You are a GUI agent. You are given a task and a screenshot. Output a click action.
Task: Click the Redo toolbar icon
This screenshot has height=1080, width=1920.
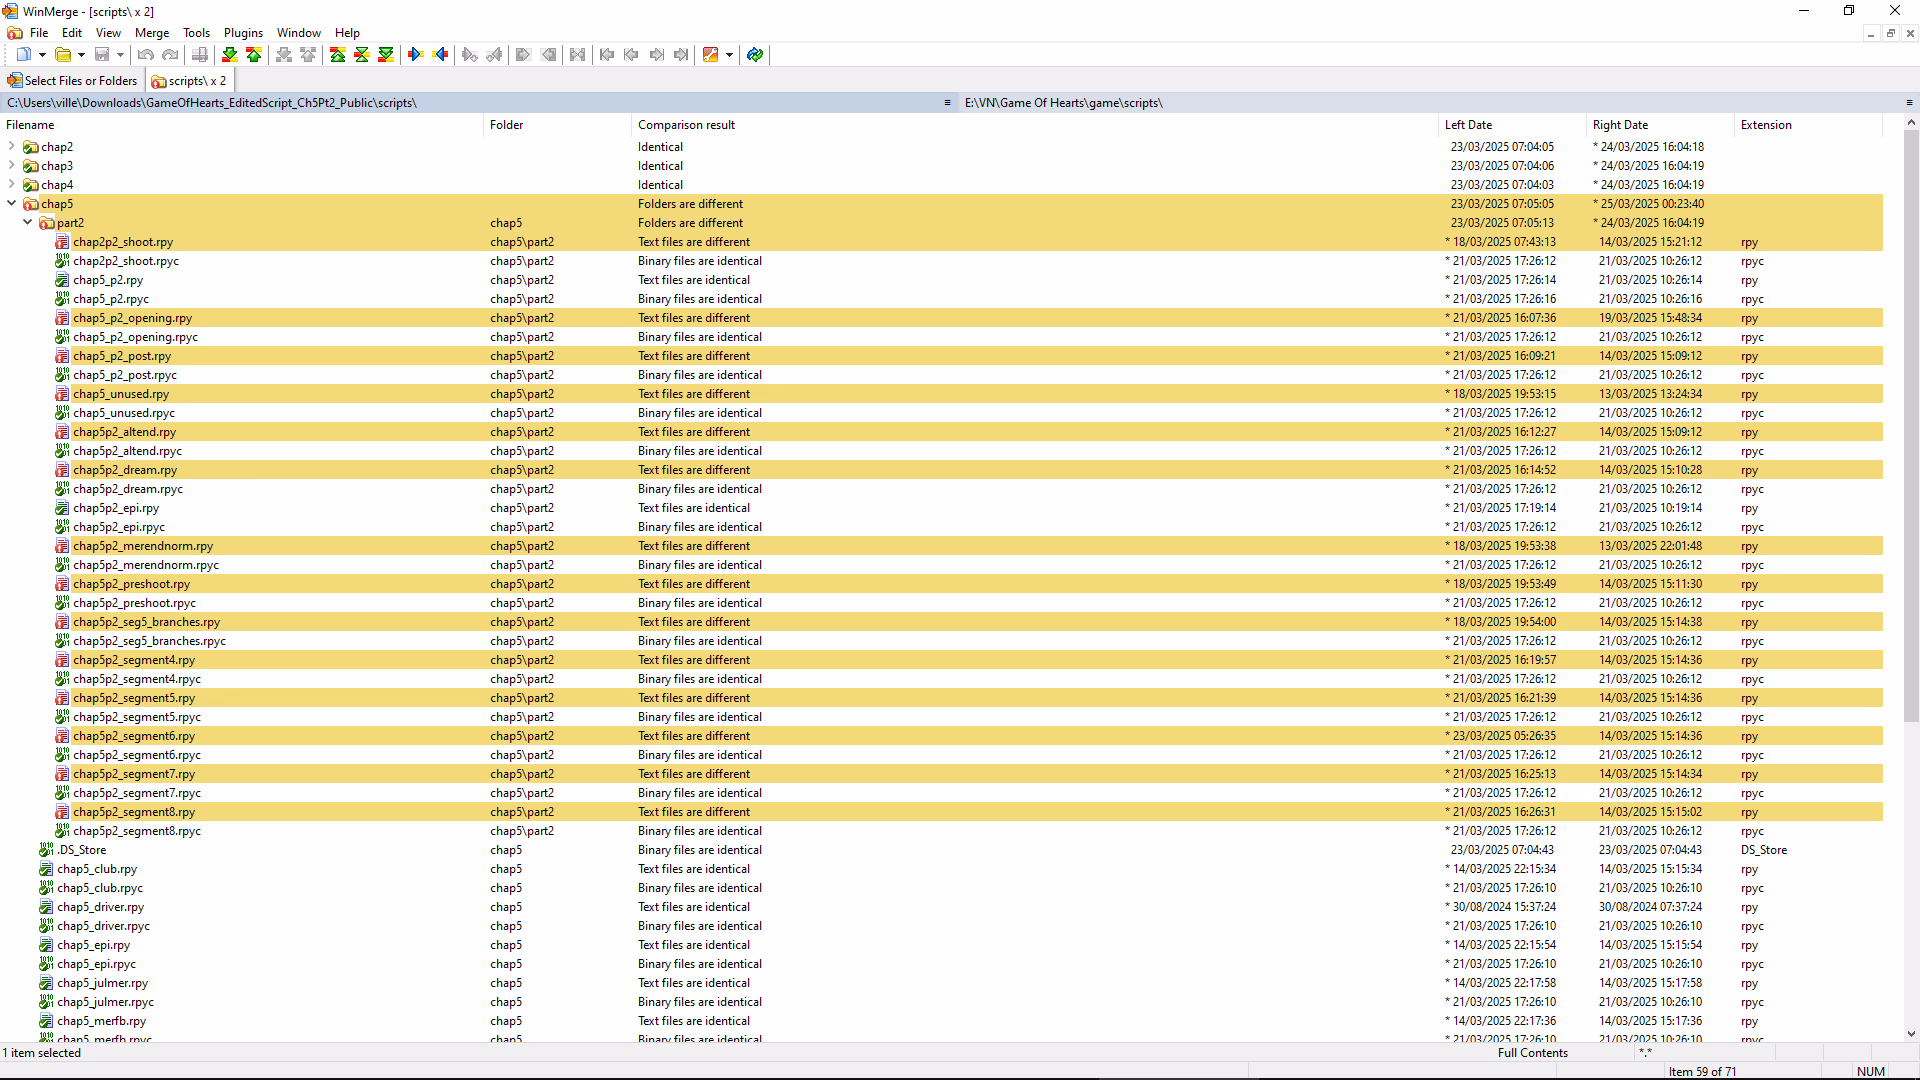tap(170, 55)
